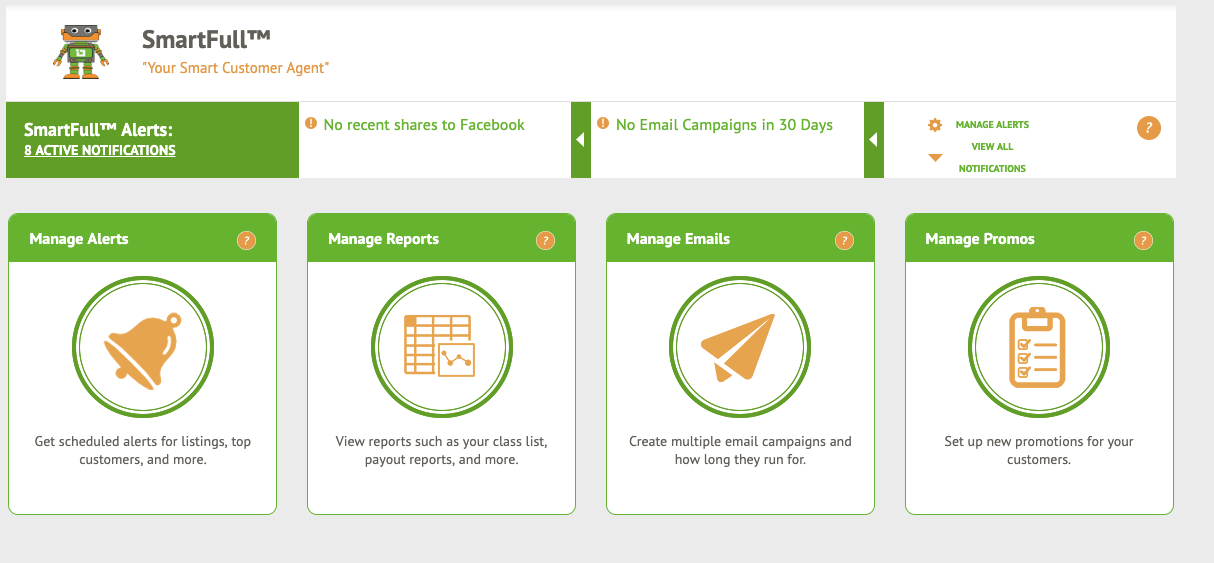Open the spreadsheet chart icon for reports

coord(441,345)
